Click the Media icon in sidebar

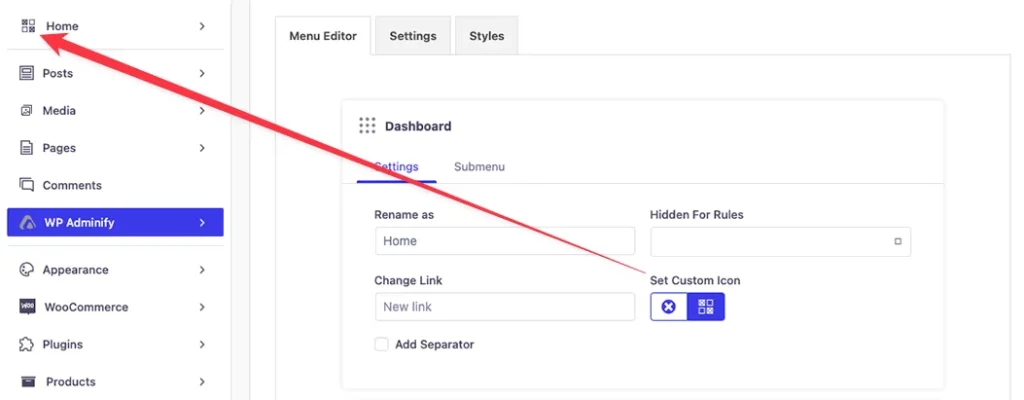tap(26, 110)
